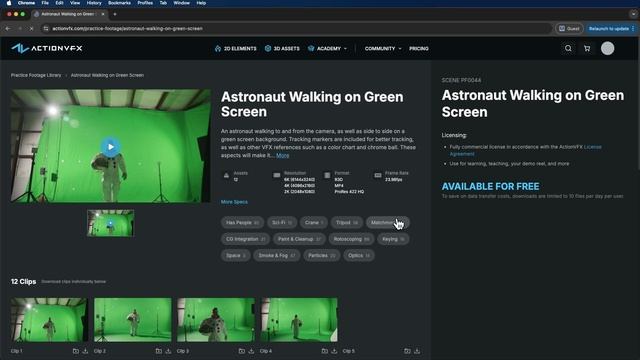Viewport: 640px width, 360px height.
Task: Click the site info icon in address bar
Action: [46, 29]
